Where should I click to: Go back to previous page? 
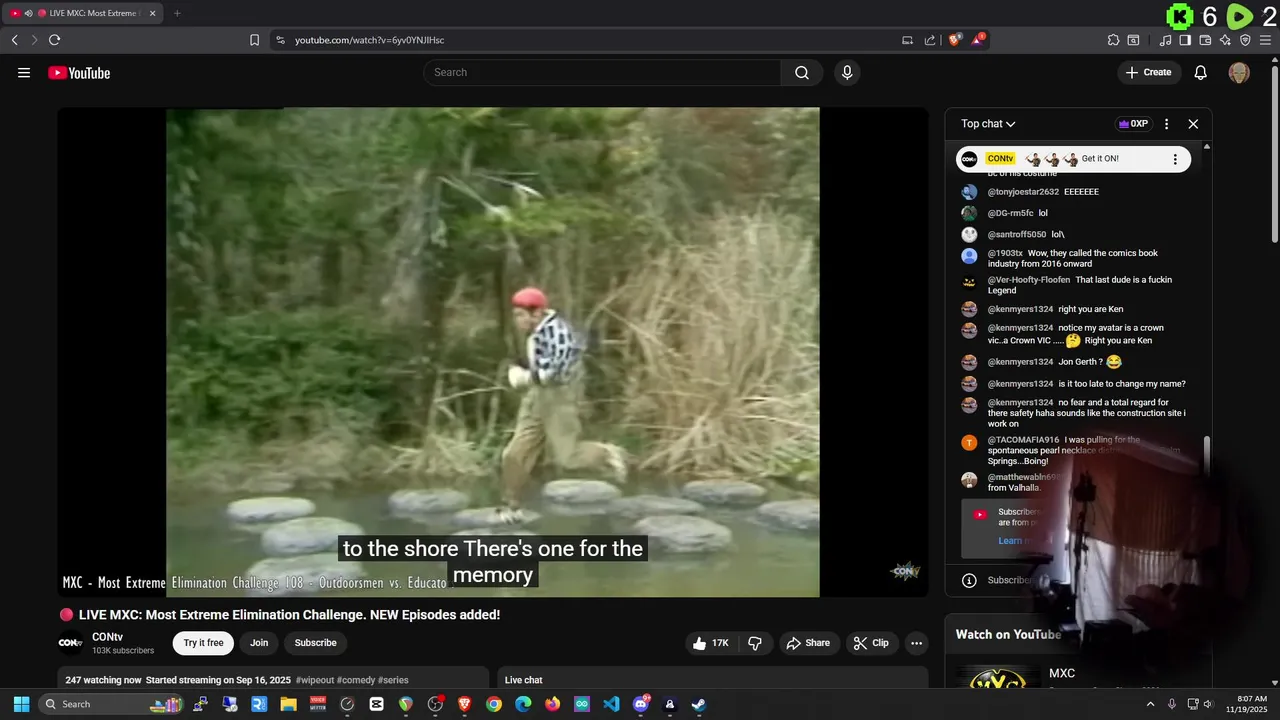point(14,40)
